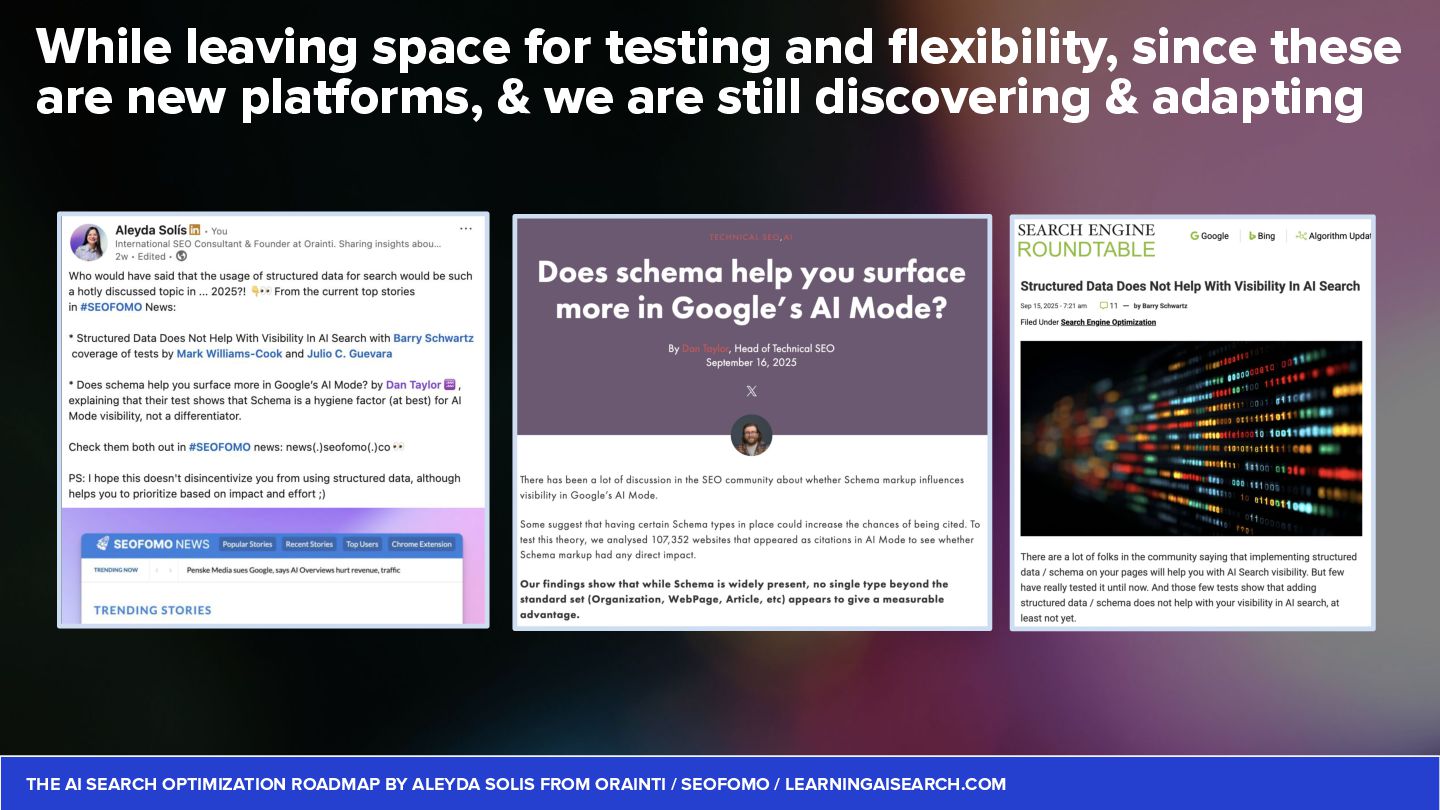Screen dimensions: 1440x810
Task: Click the '2w • Edited' post timestamp
Action: tap(140, 256)
